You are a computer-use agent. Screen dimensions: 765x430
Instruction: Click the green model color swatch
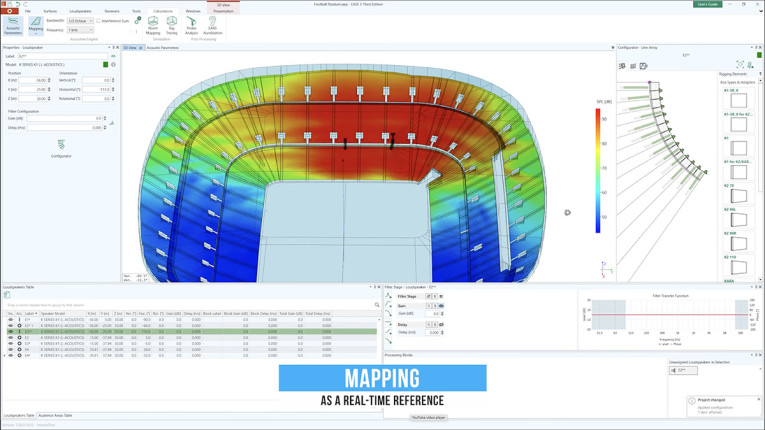[105, 64]
